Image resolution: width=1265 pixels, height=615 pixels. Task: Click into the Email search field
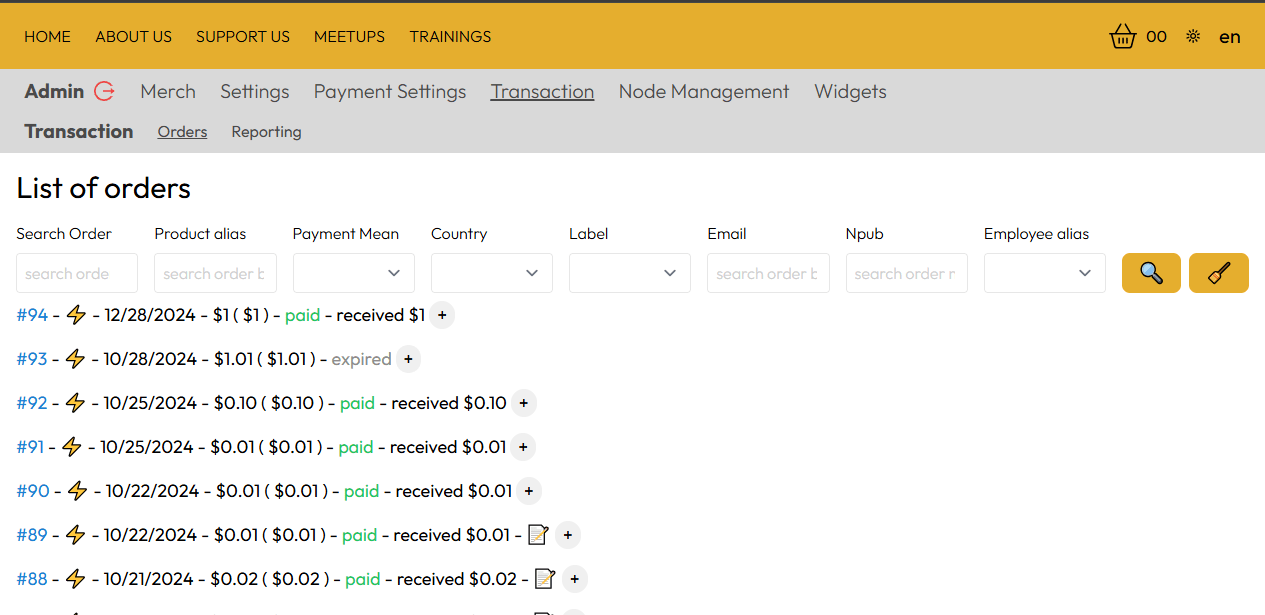coord(767,273)
